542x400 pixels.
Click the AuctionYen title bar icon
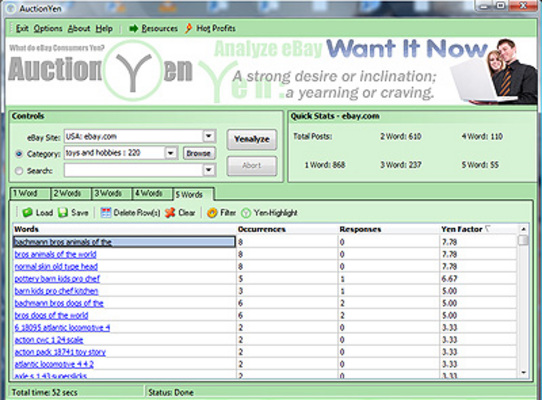pyautogui.click(x=11, y=8)
